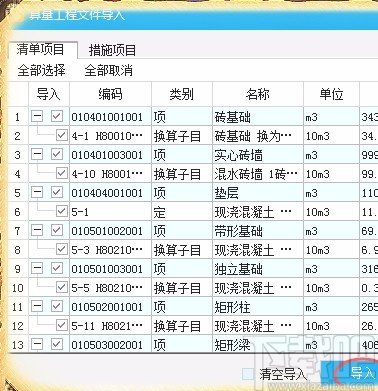Screen dimensions: 378x391
Task: Uncheck import box for 010401003001 实心砖墙
Action: tap(56, 154)
